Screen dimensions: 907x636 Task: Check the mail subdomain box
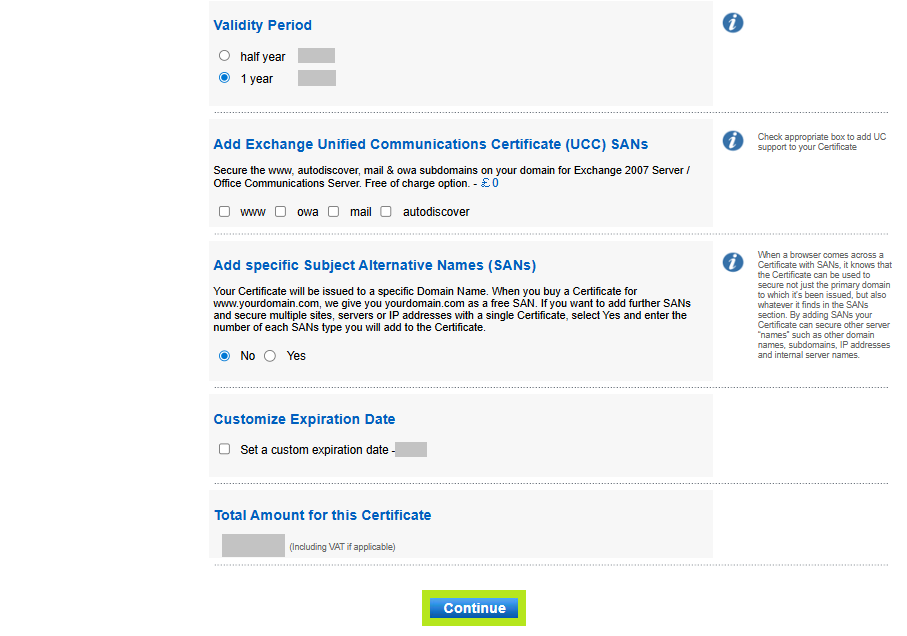[333, 211]
